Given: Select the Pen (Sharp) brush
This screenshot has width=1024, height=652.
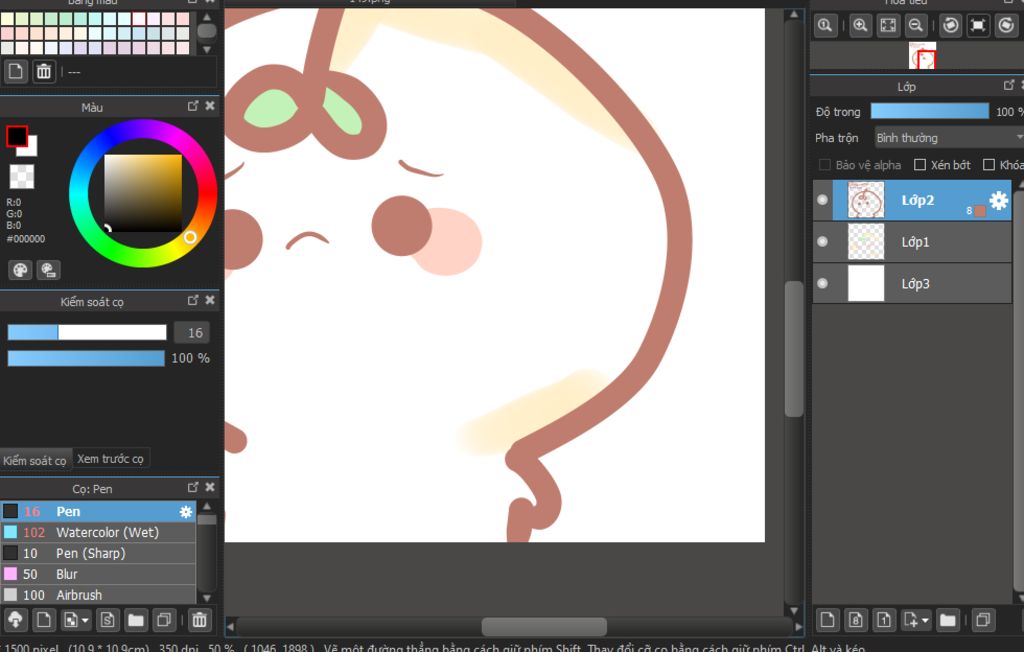Looking at the screenshot, I should (98, 553).
